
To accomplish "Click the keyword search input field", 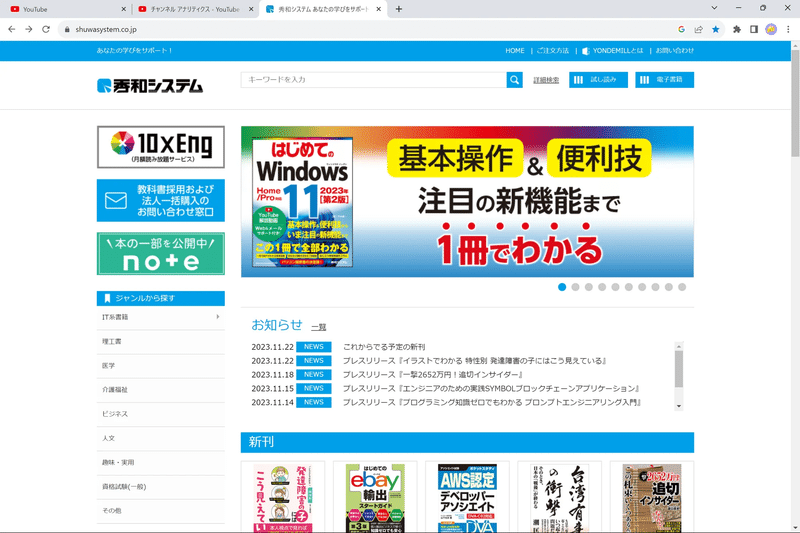I will tap(373, 80).
